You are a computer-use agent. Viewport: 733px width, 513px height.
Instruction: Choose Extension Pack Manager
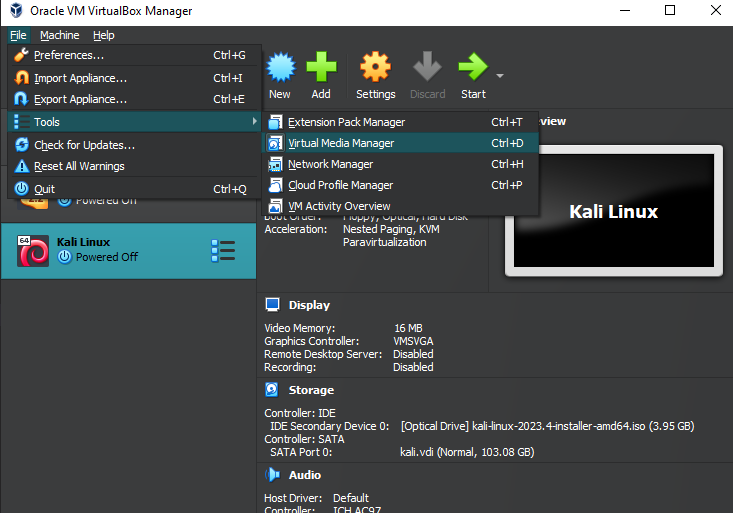[346, 122]
